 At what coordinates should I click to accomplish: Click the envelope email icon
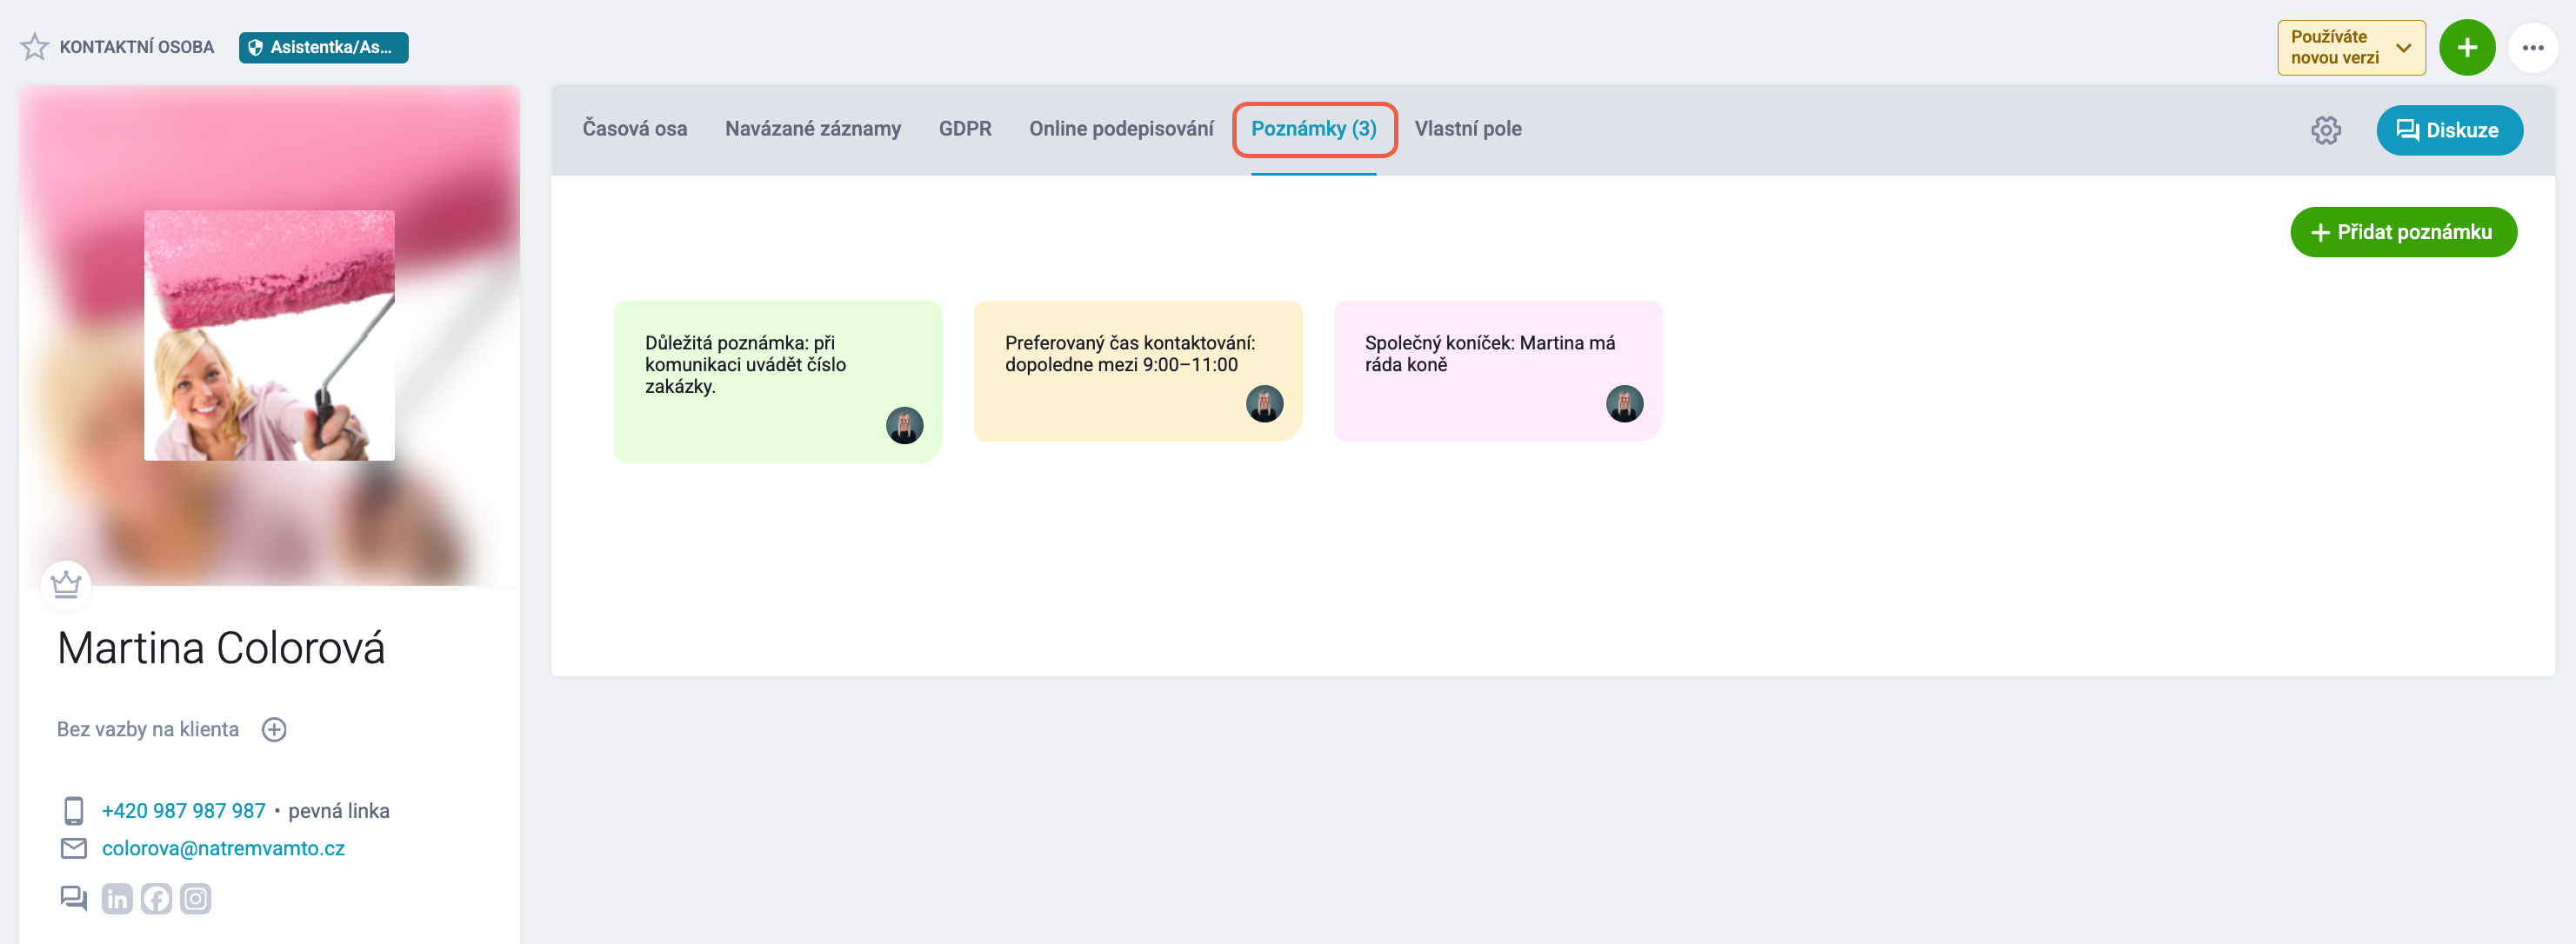click(74, 848)
